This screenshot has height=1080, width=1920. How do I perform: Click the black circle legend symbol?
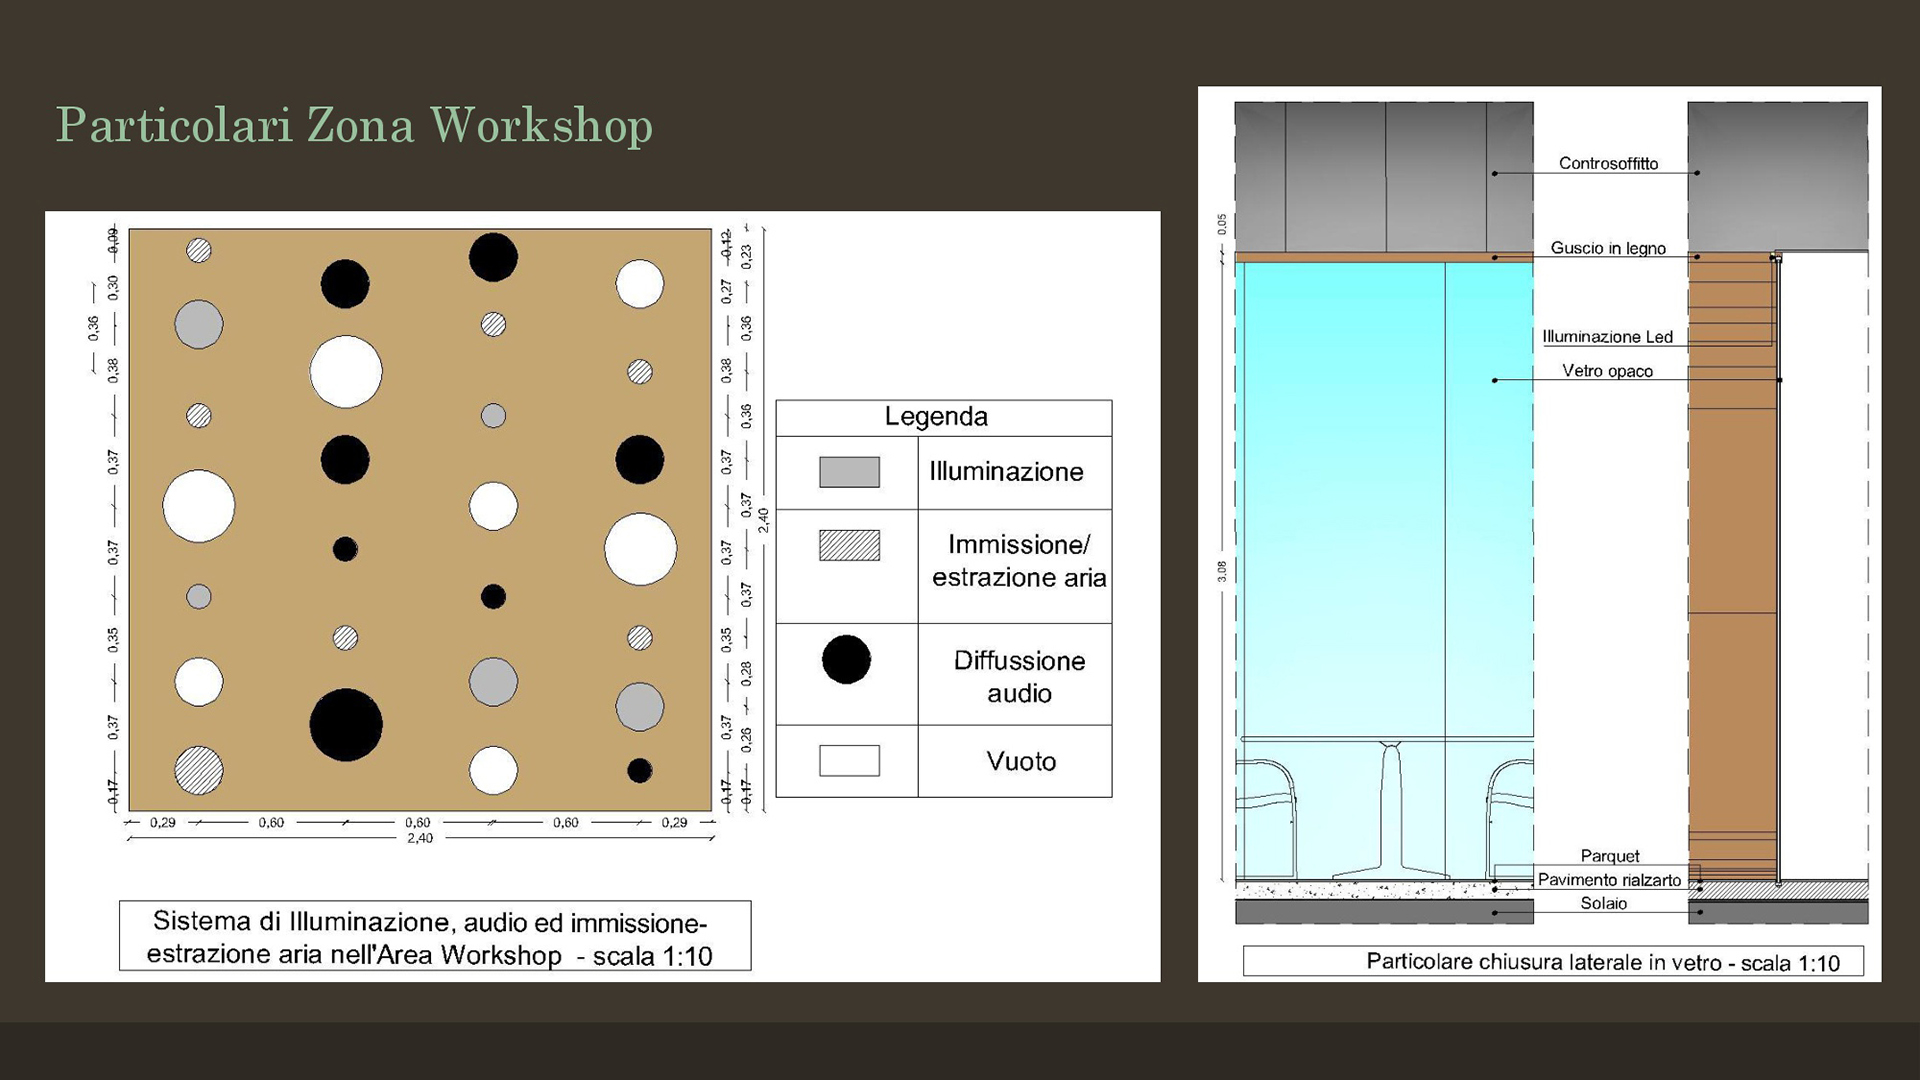click(846, 660)
